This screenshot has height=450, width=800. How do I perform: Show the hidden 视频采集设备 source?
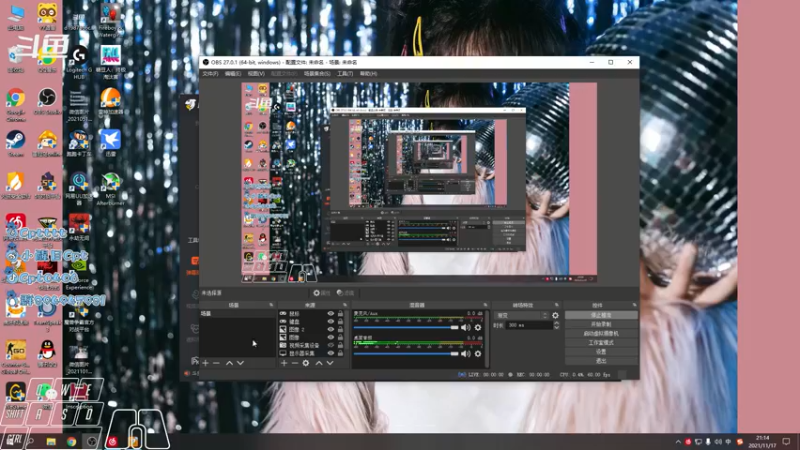pos(331,345)
